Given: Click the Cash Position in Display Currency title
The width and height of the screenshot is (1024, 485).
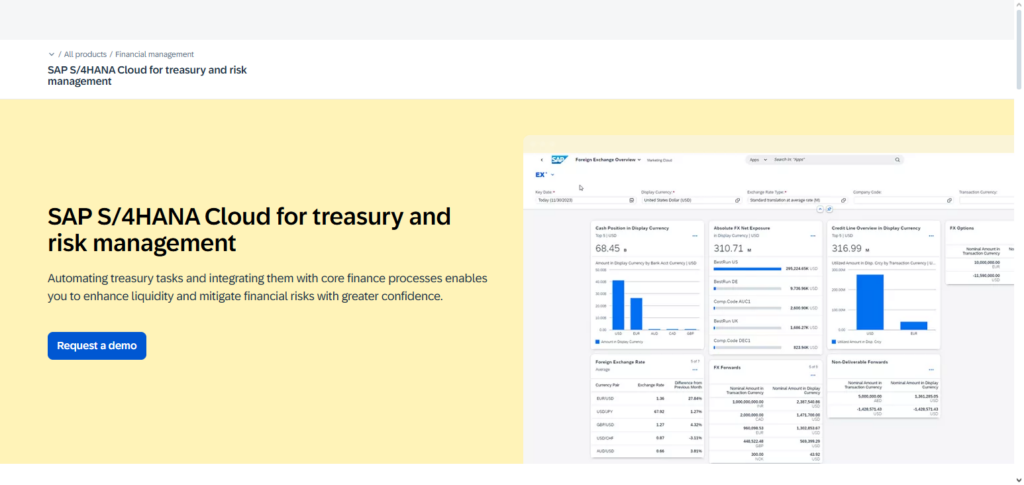Looking at the screenshot, I should [632, 228].
